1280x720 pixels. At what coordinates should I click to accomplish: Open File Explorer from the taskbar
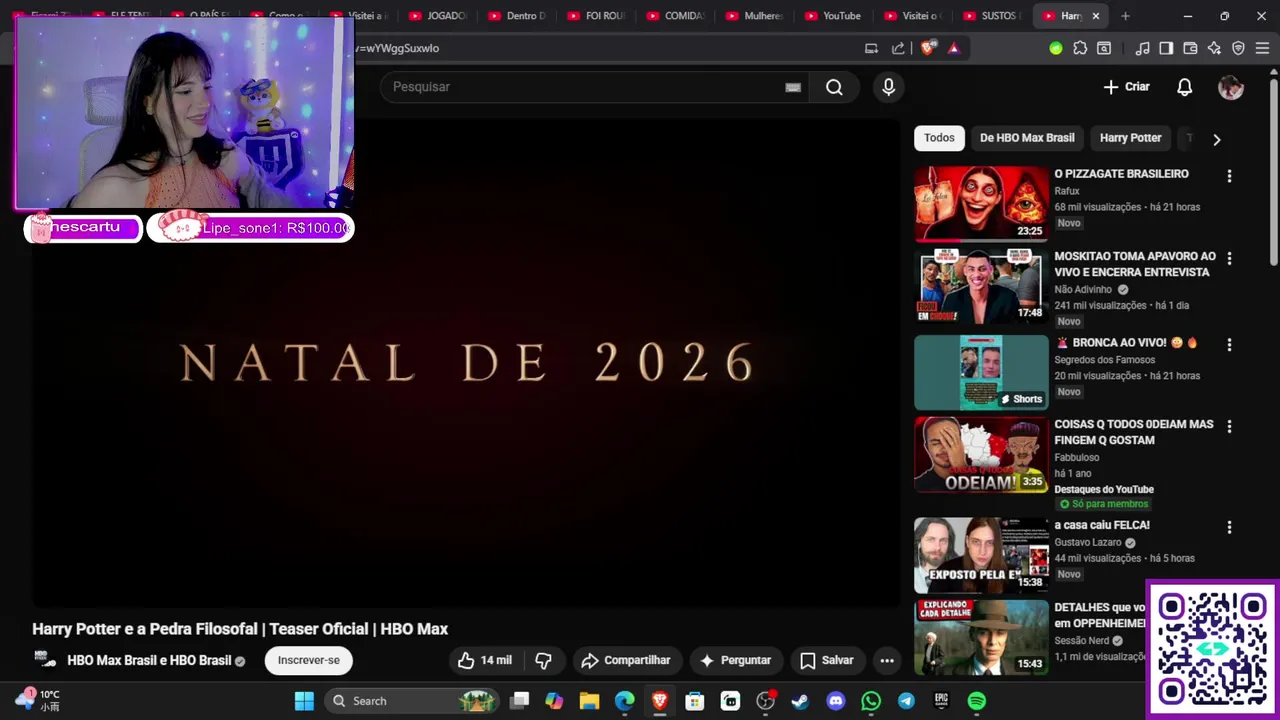tap(589, 701)
